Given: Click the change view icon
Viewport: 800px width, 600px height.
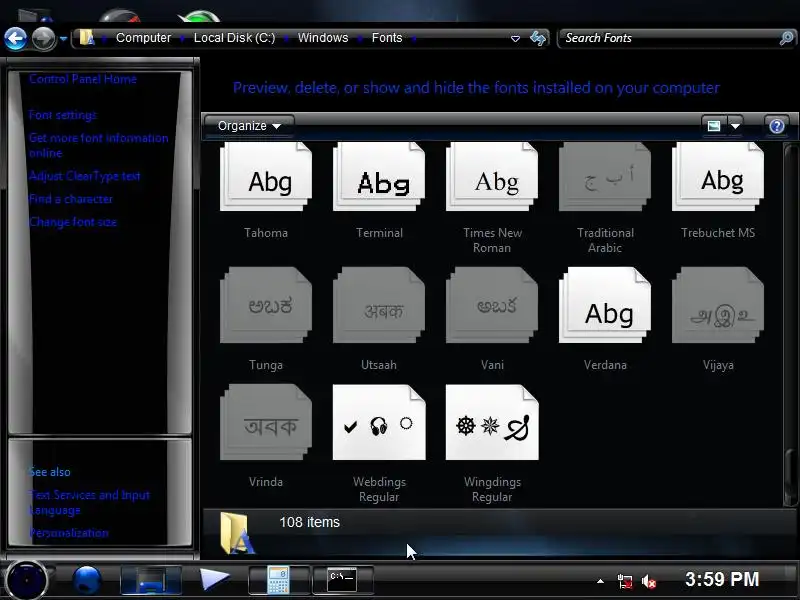Looking at the screenshot, I should pos(714,126).
